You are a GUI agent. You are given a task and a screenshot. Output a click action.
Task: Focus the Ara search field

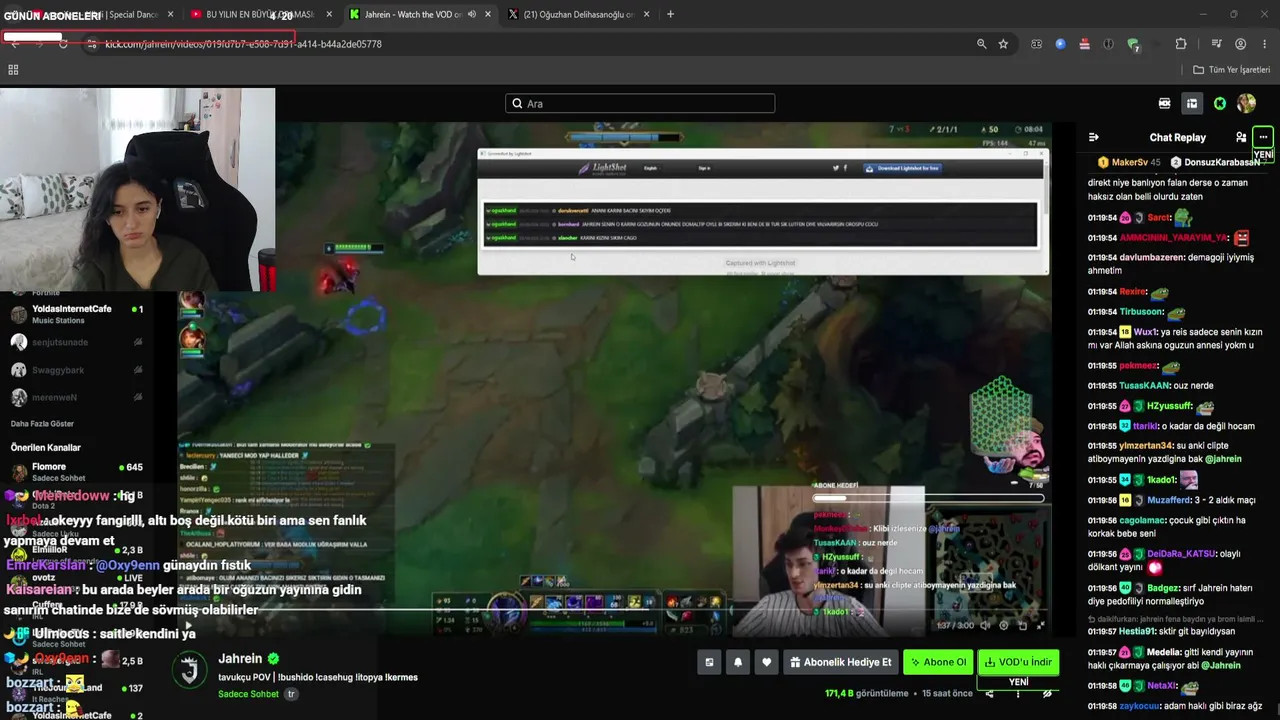pyautogui.click(x=640, y=103)
